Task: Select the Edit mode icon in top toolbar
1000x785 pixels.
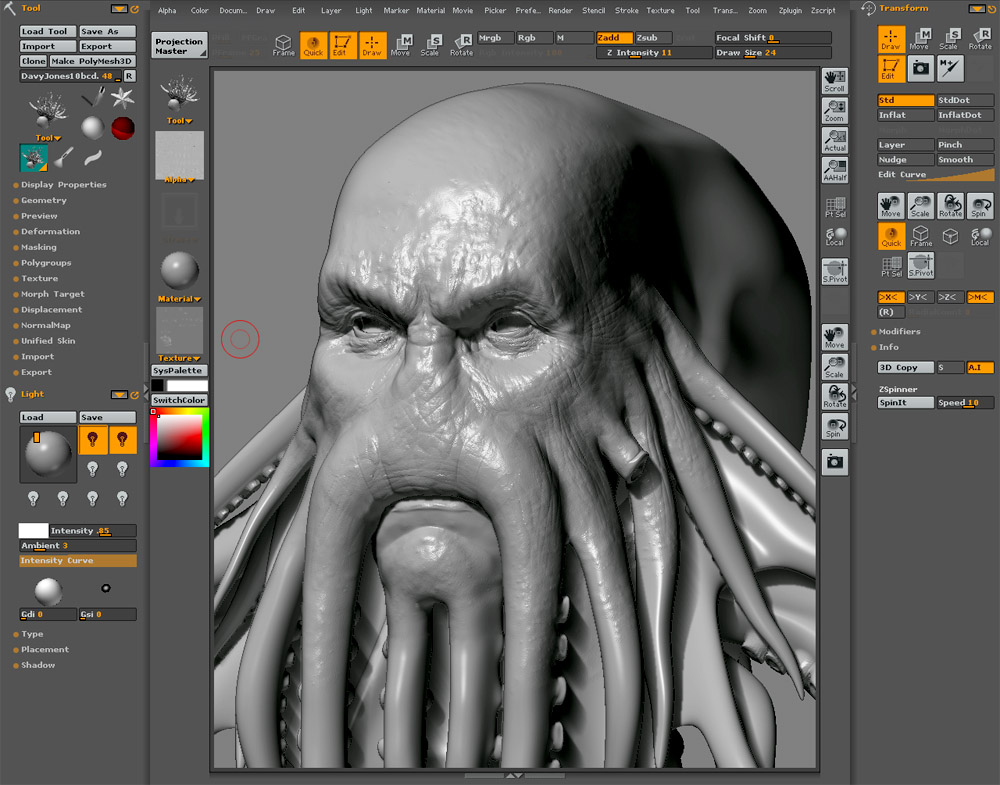Action: pos(342,45)
